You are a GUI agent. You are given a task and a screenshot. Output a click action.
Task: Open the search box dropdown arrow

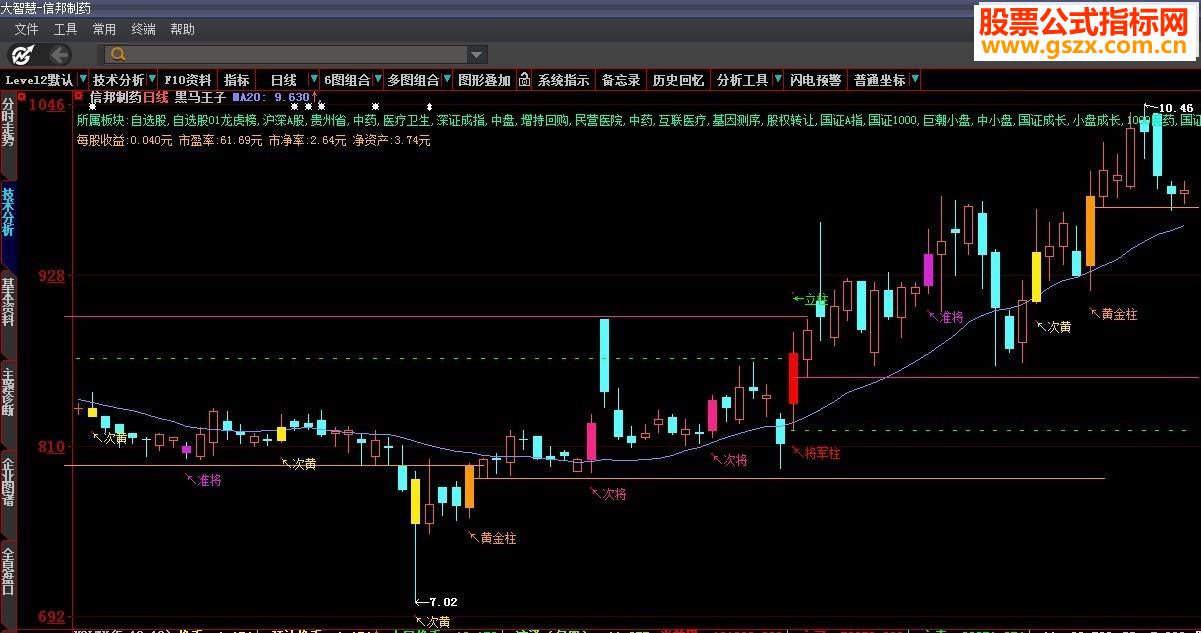tap(476, 54)
